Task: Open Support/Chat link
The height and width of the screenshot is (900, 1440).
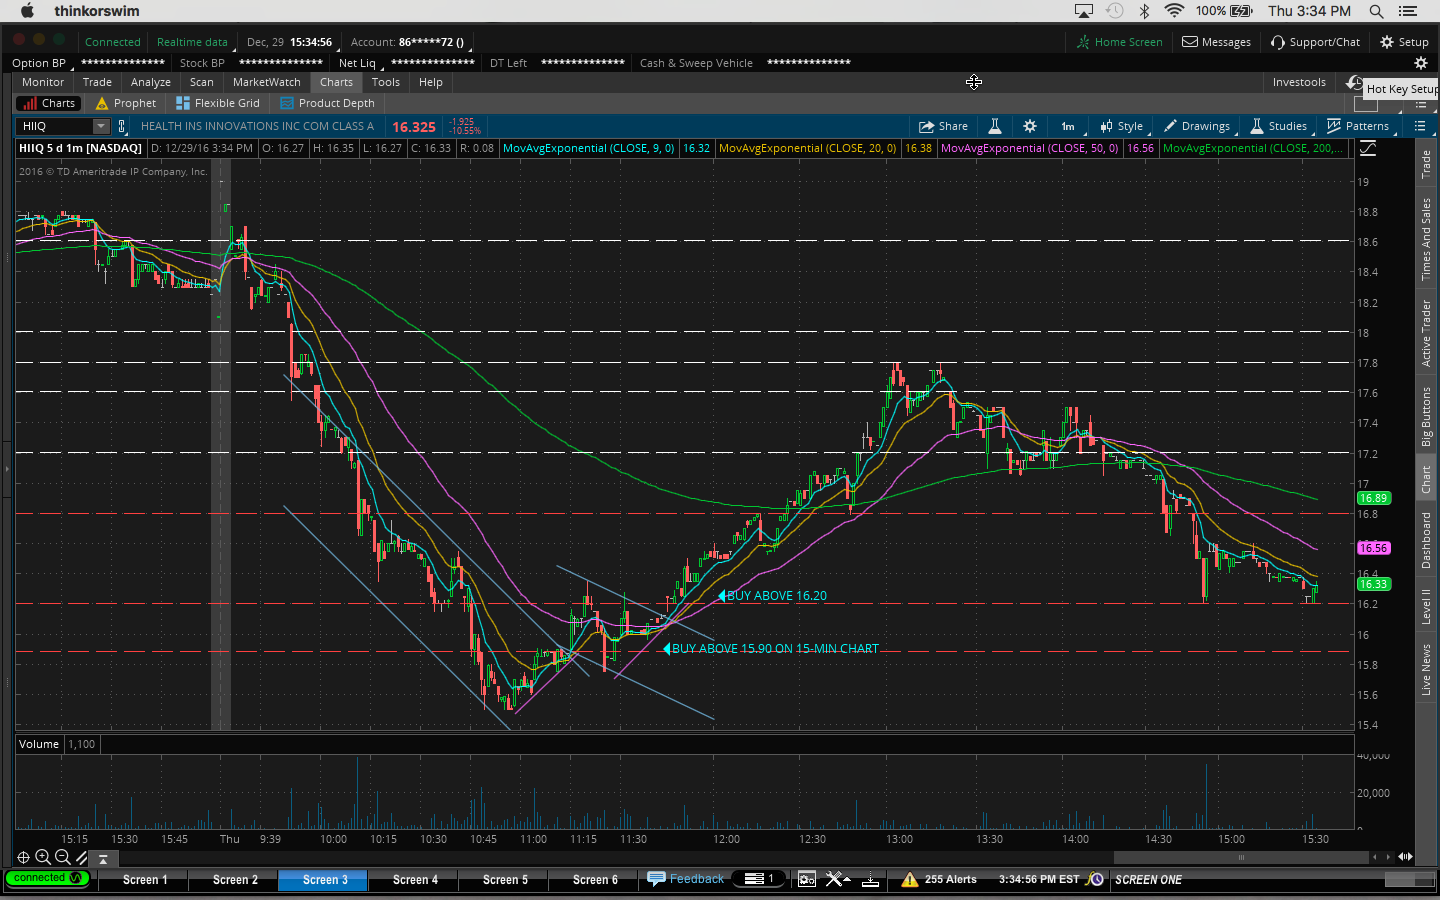Action: [1315, 42]
